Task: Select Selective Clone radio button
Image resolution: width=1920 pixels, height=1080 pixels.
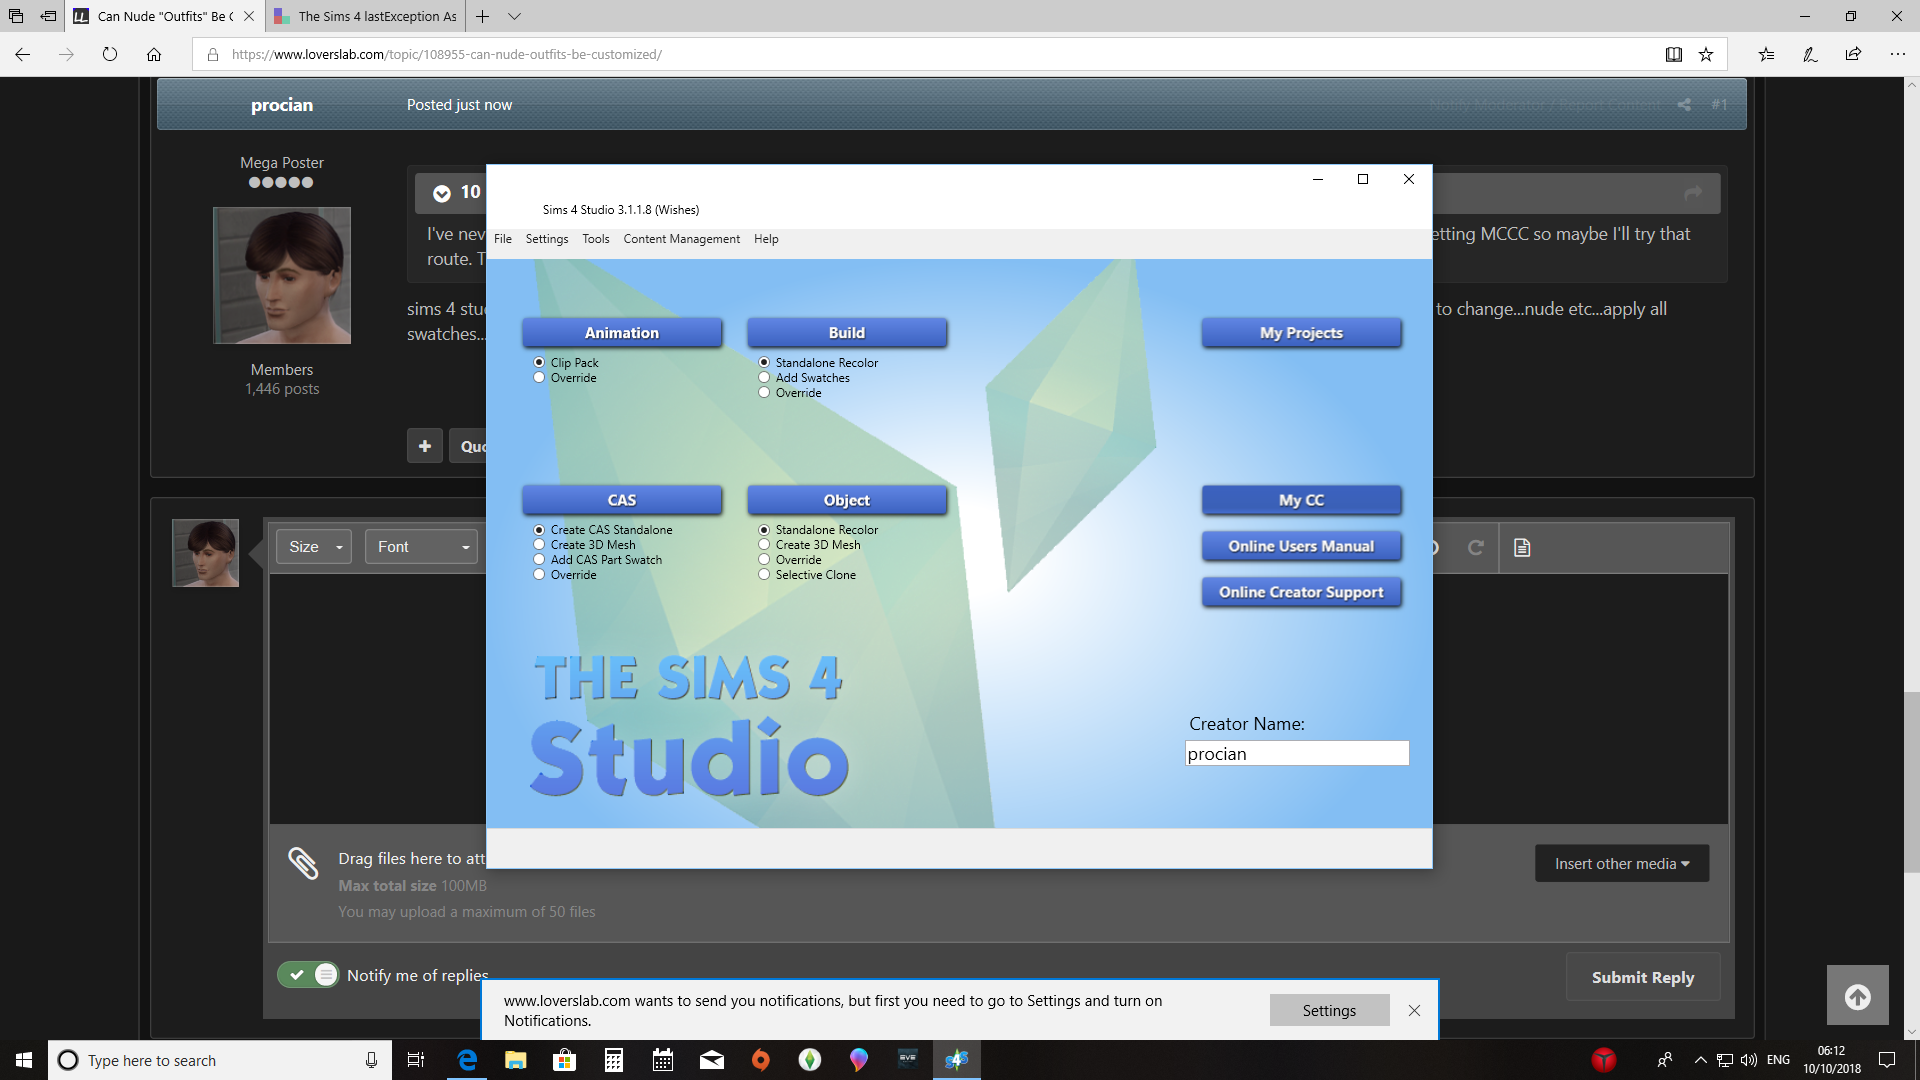Action: 765,575
